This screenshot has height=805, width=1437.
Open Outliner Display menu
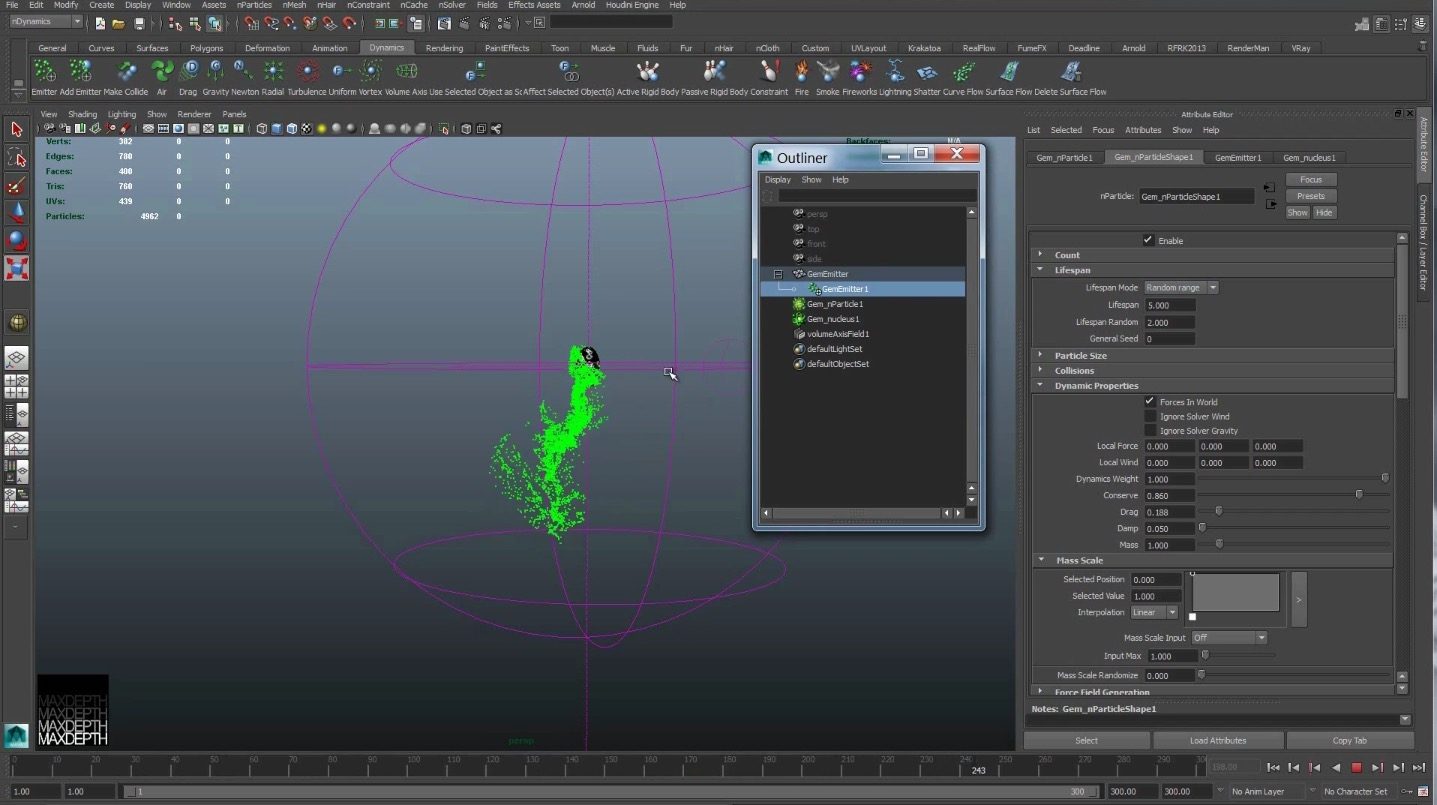pyautogui.click(x=777, y=180)
